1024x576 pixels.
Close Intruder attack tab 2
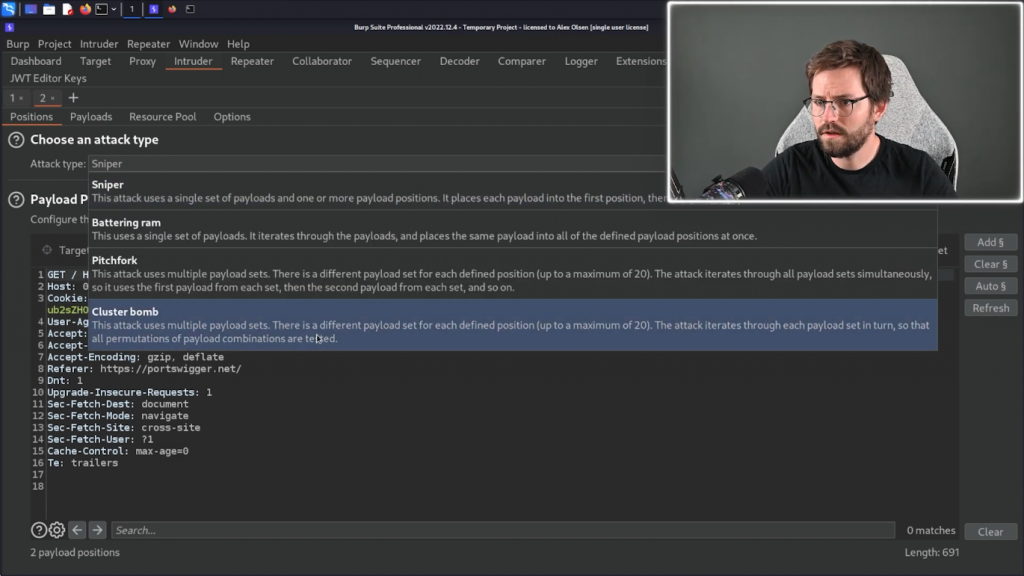(x=53, y=99)
